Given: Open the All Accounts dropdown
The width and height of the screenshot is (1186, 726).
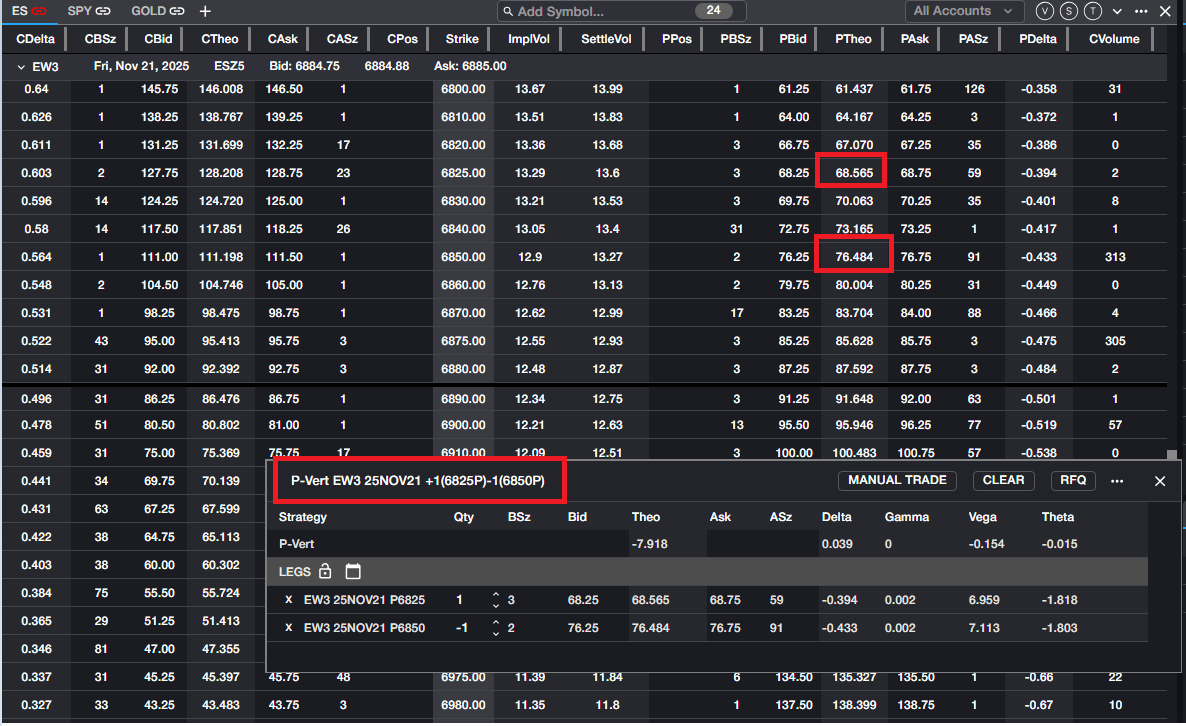Looking at the screenshot, I should [x=963, y=11].
